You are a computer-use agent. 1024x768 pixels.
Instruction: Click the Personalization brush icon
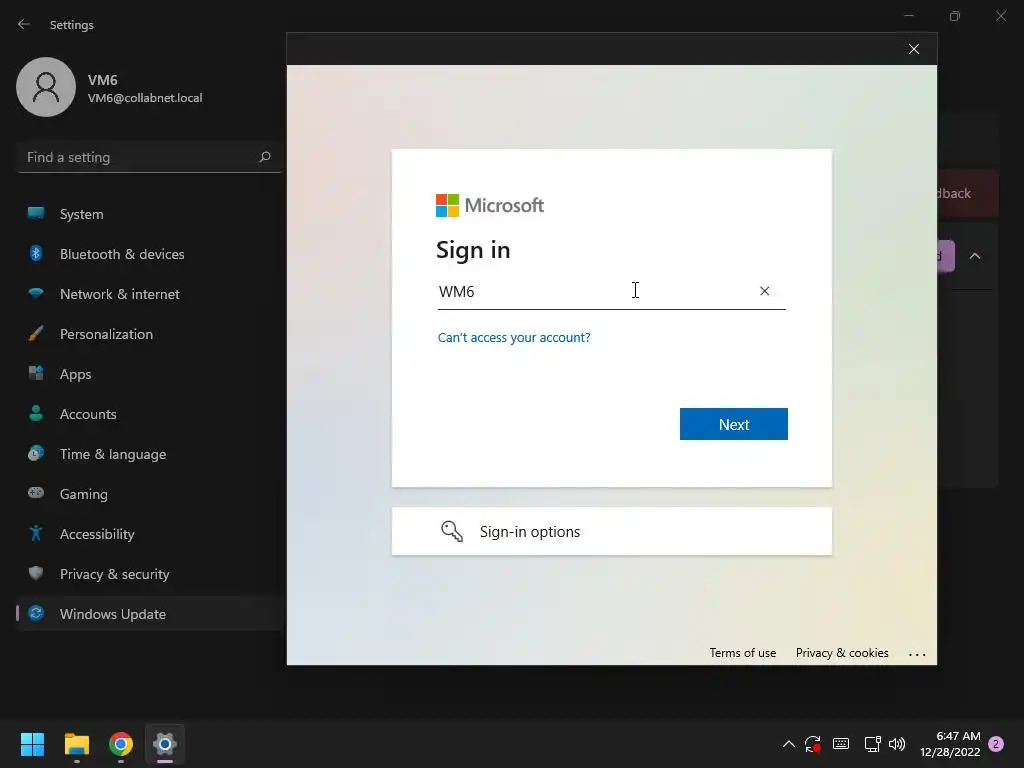[x=36, y=334]
